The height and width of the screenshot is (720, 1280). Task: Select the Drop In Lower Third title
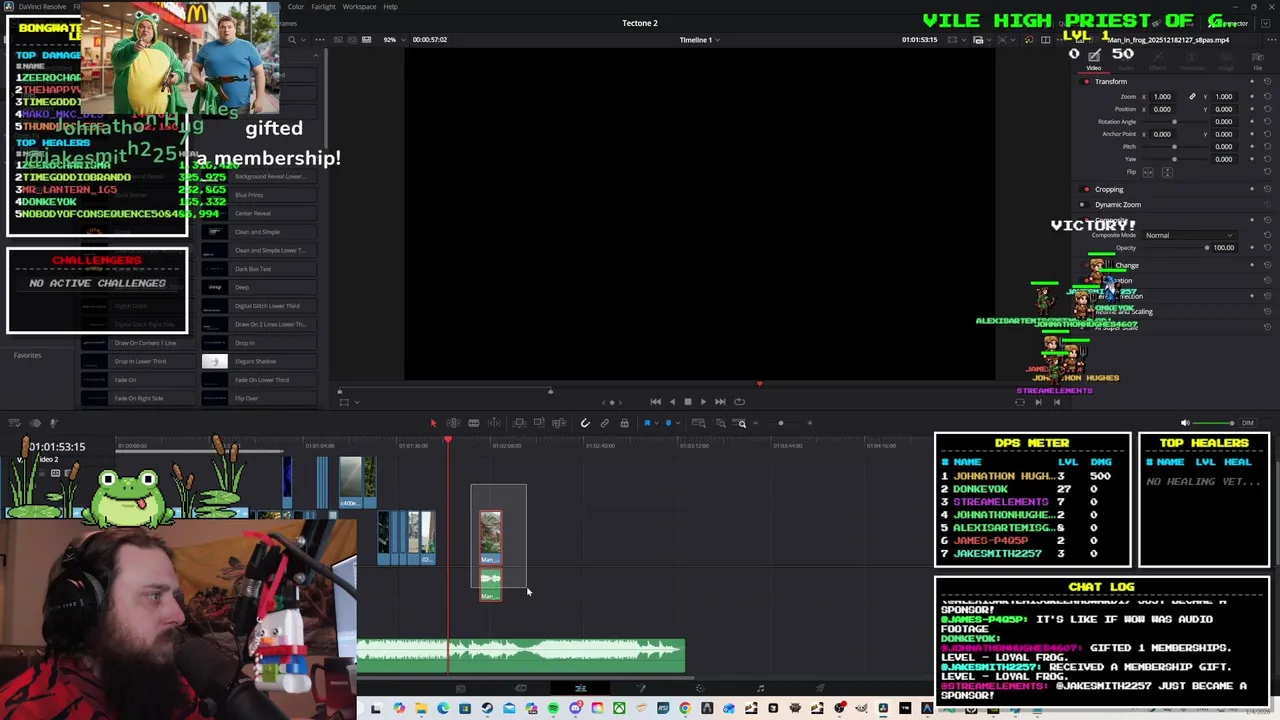138,361
